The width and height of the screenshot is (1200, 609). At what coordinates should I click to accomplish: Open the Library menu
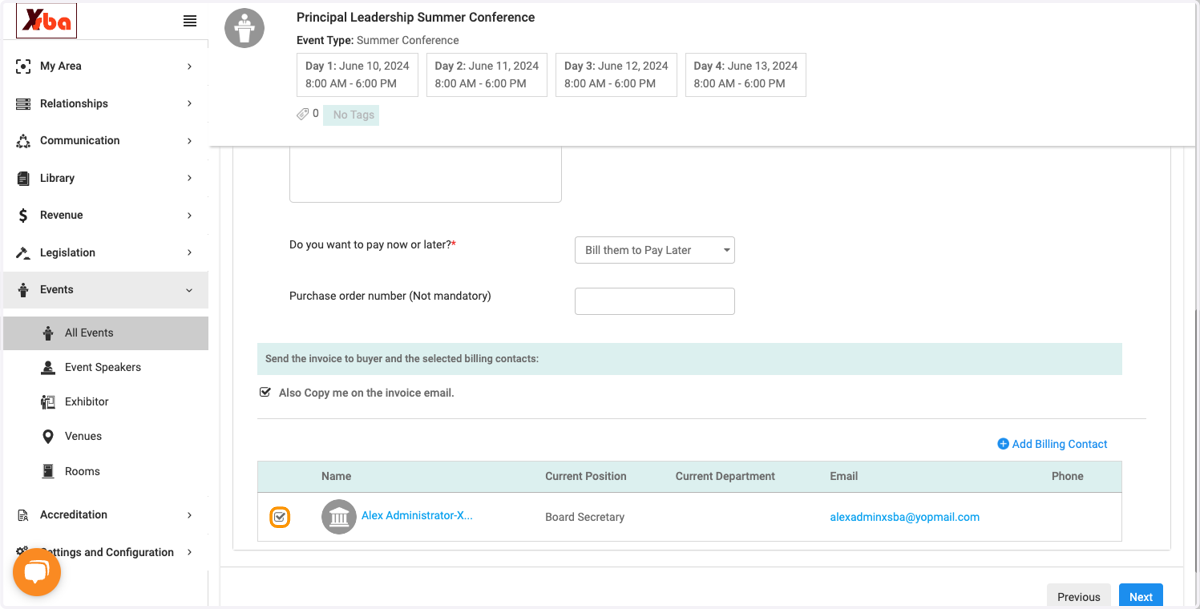pyautogui.click(x=105, y=178)
